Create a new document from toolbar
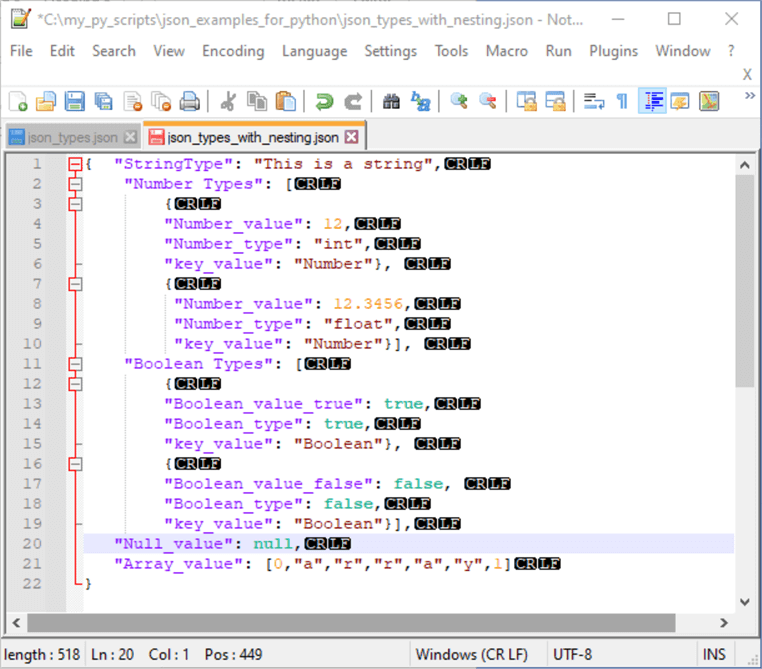The height and width of the screenshot is (669, 762). tap(18, 102)
